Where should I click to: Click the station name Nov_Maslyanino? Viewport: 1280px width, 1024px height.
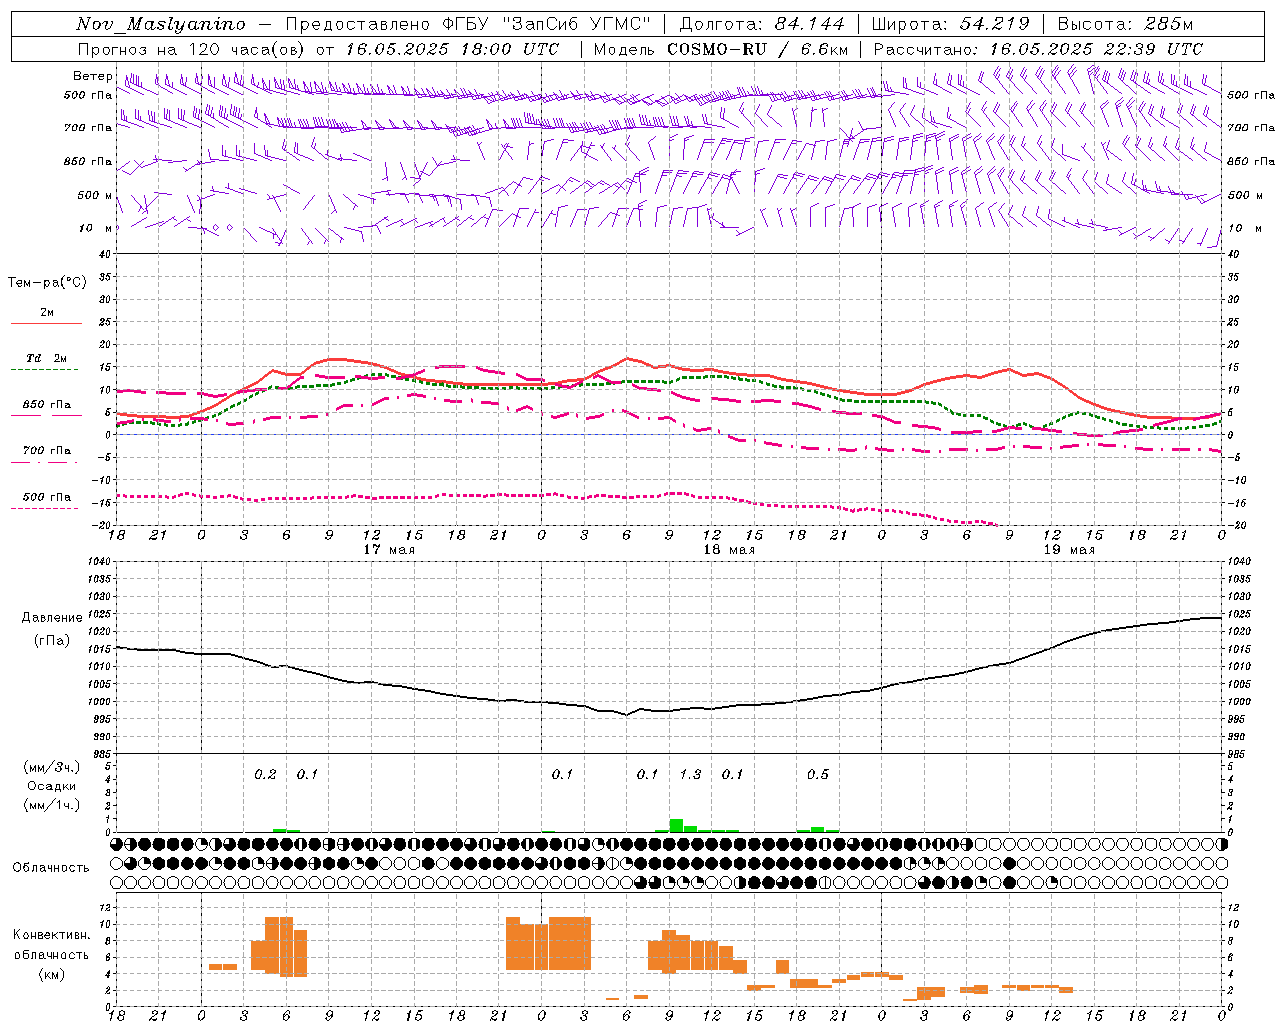click(x=160, y=24)
